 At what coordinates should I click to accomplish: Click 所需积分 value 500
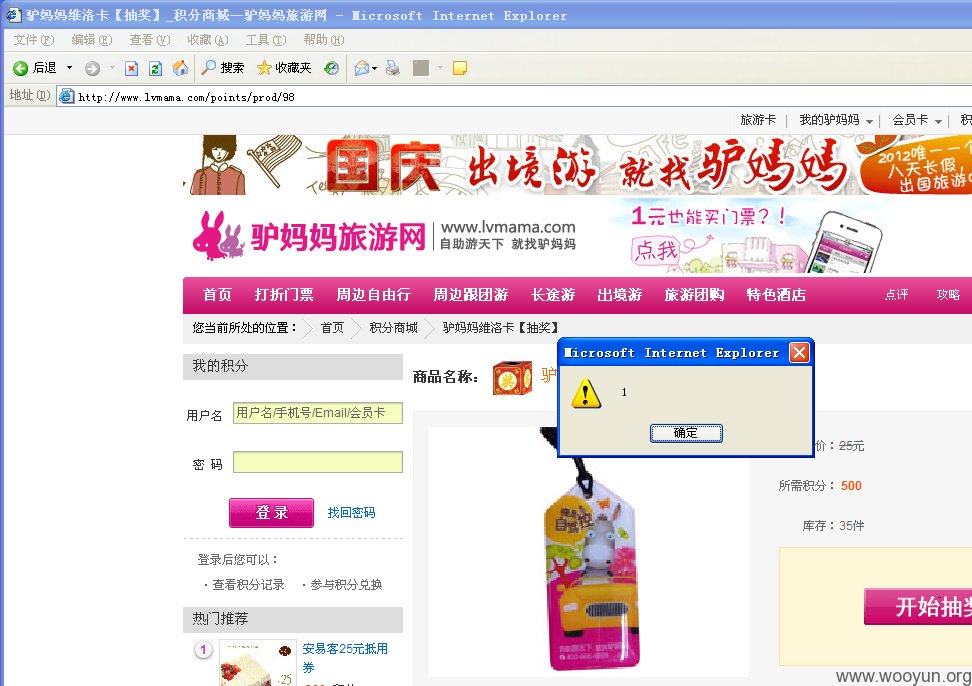point(851,486)
